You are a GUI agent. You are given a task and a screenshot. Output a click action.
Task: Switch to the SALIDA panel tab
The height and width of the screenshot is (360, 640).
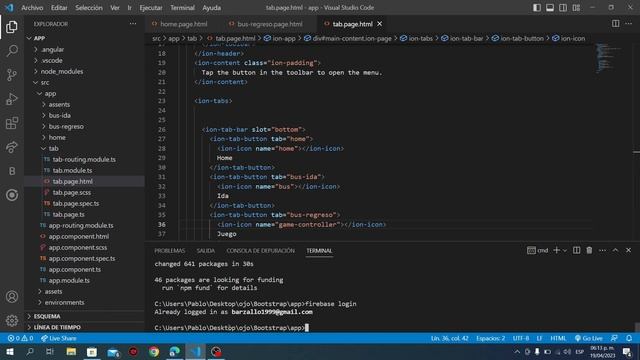coord(206,251)
